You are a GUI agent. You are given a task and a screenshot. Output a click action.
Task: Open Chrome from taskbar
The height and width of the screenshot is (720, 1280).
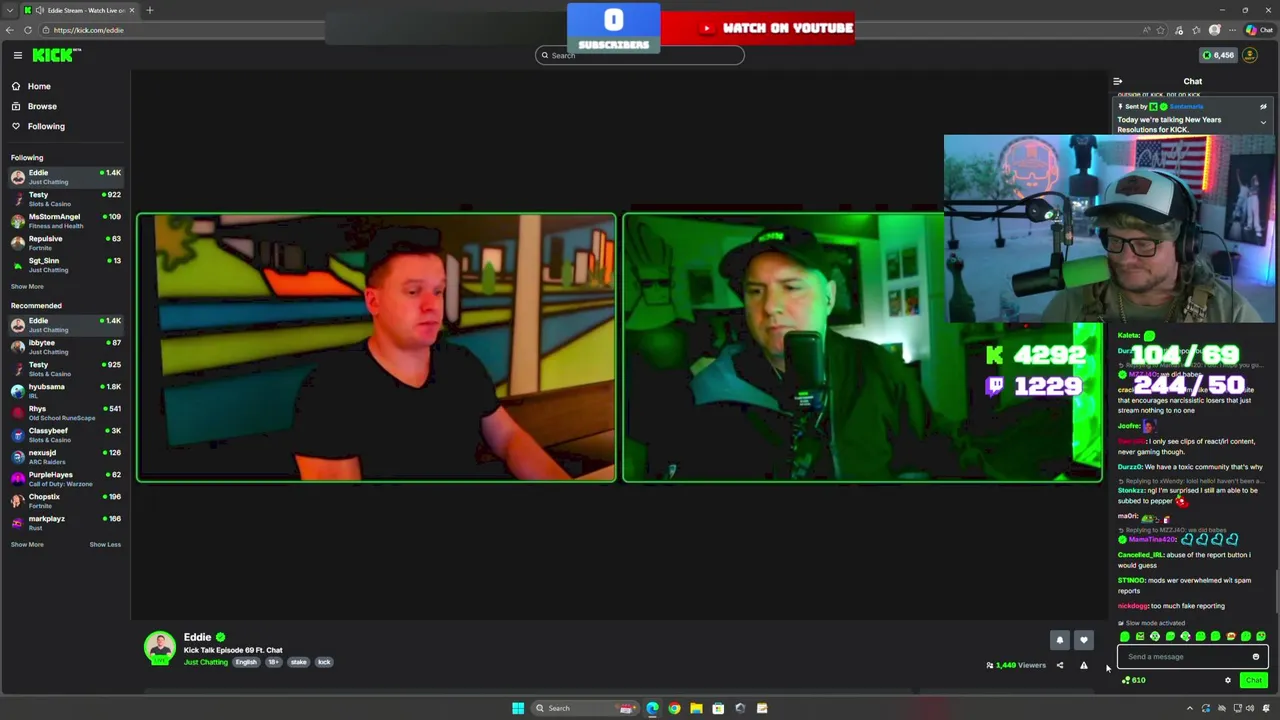674,708
